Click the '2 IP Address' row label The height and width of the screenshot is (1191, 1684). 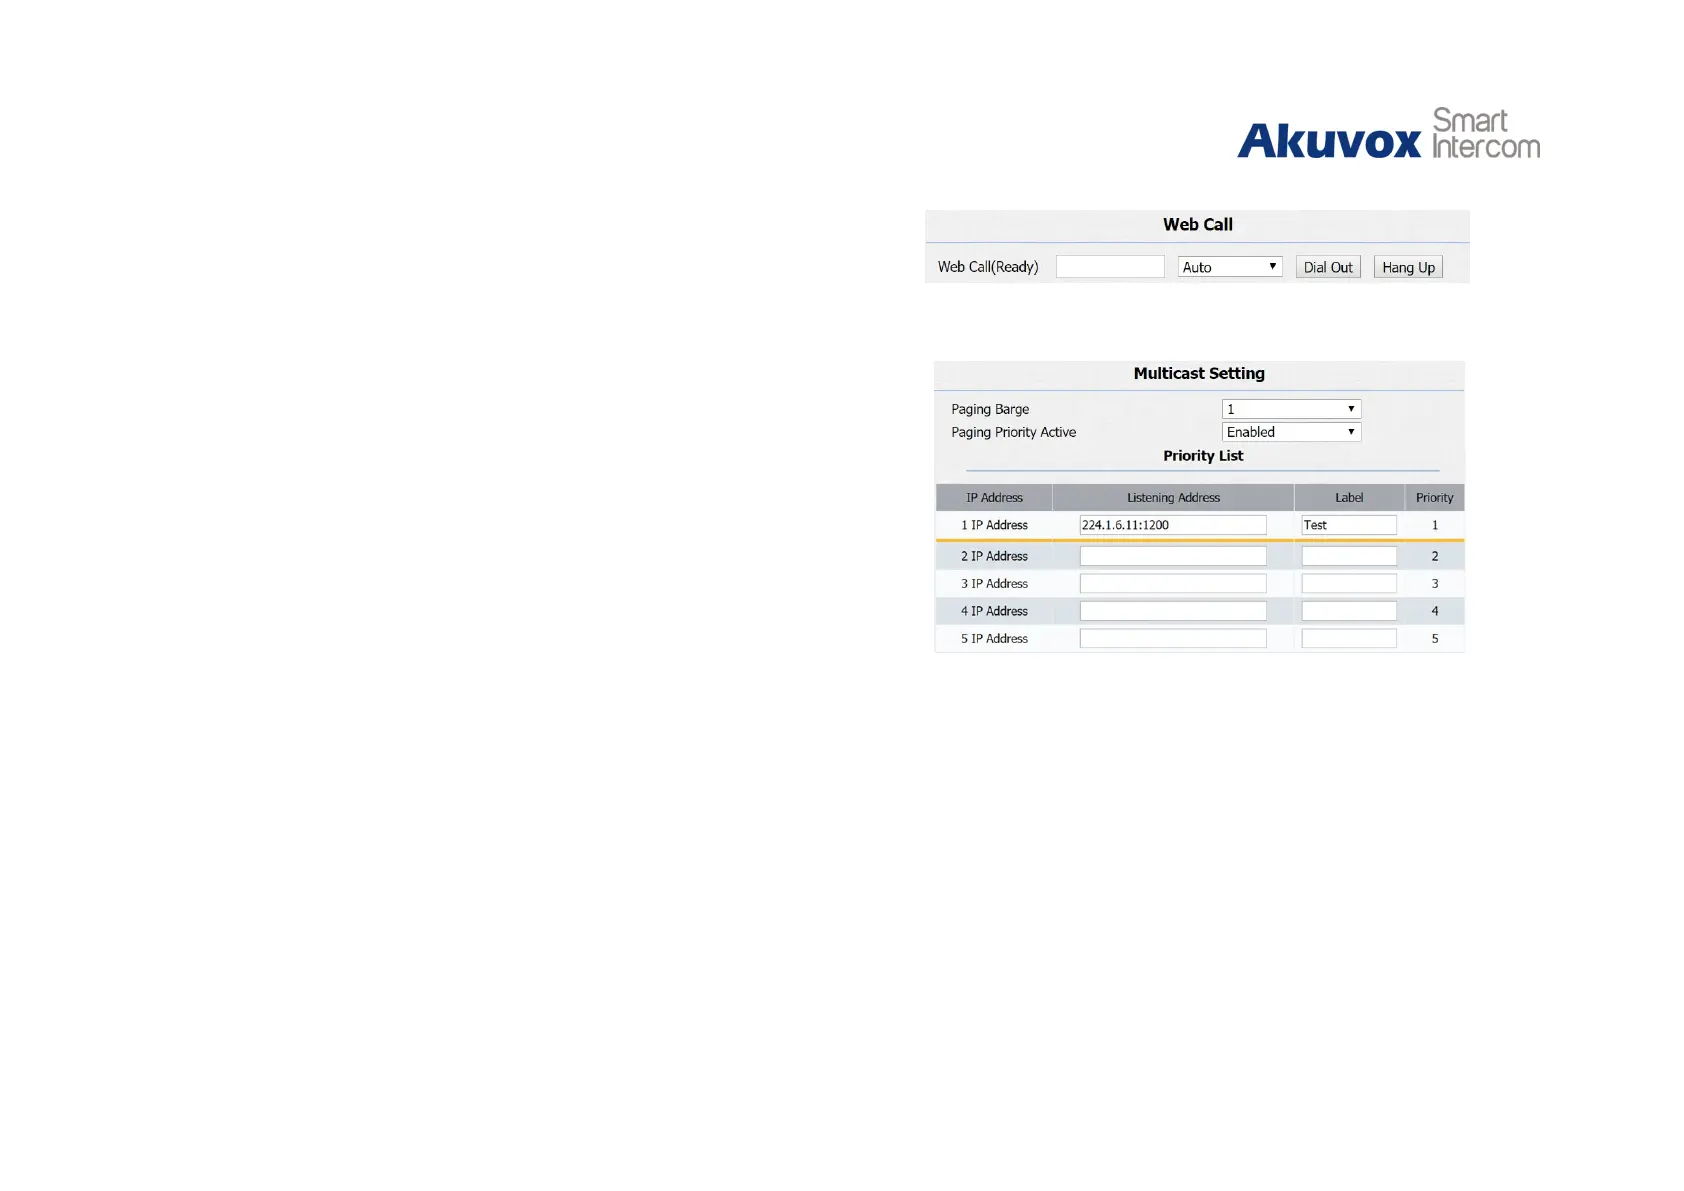[994, 556]
